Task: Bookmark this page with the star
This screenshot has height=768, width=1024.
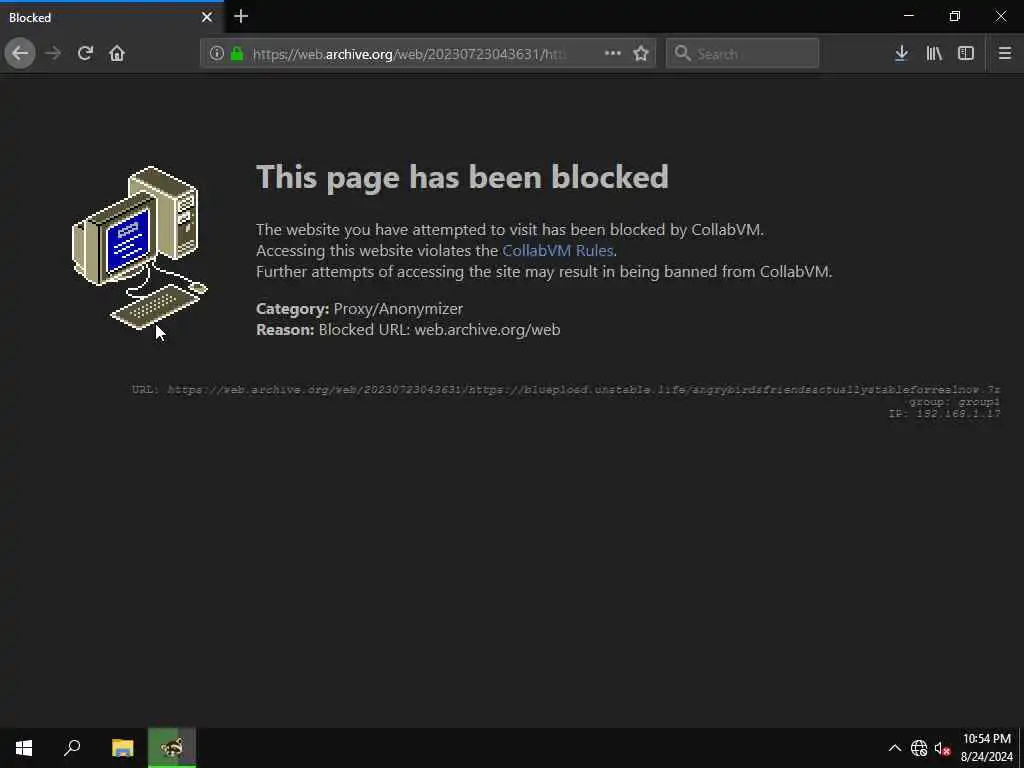Action: click(641, 54)
